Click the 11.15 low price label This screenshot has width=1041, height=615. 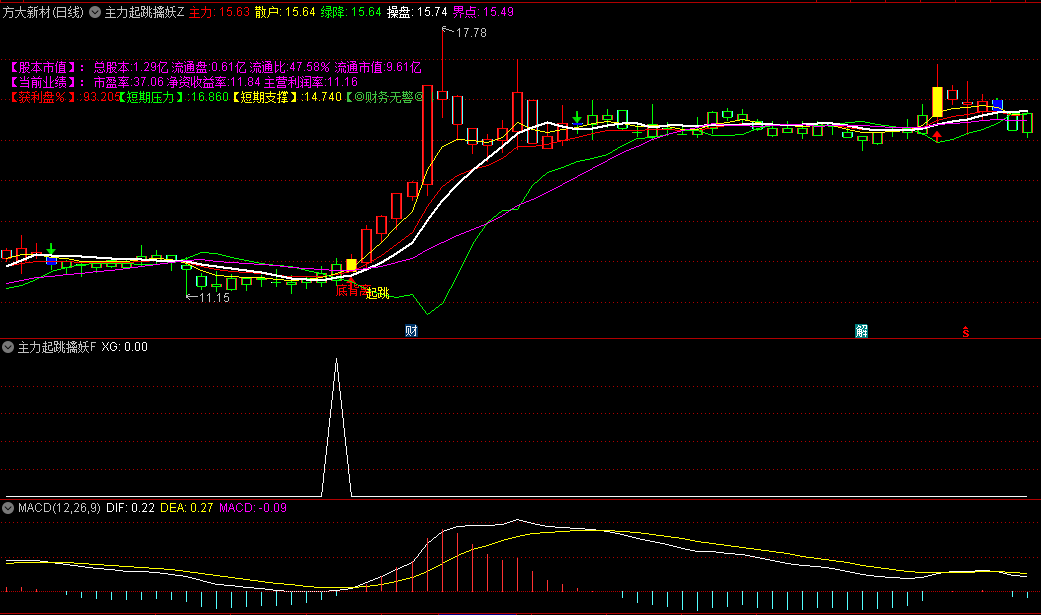213,297
